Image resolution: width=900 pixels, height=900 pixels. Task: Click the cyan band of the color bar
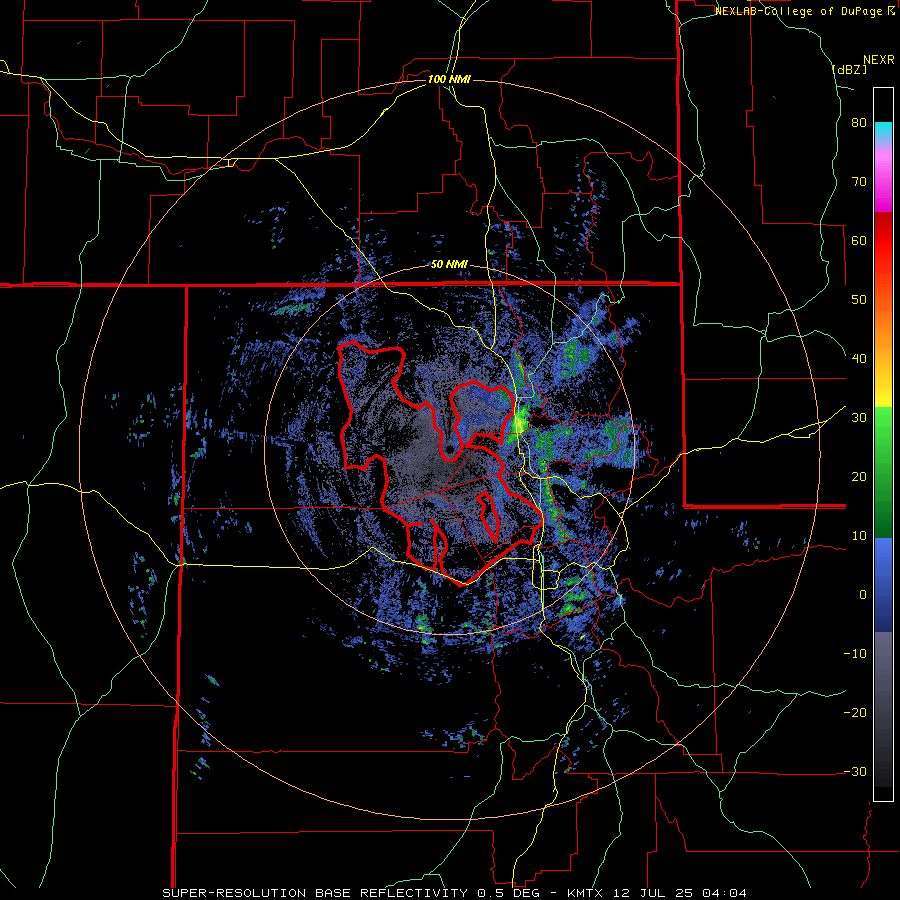pos(883,132)
